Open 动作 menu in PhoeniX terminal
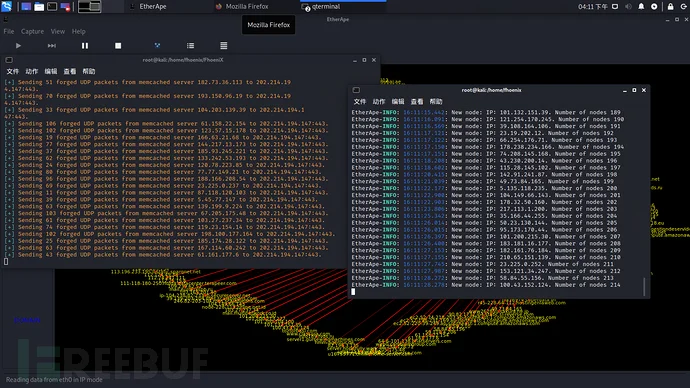This screenshot has height=388, width=690. click(32, 71)
